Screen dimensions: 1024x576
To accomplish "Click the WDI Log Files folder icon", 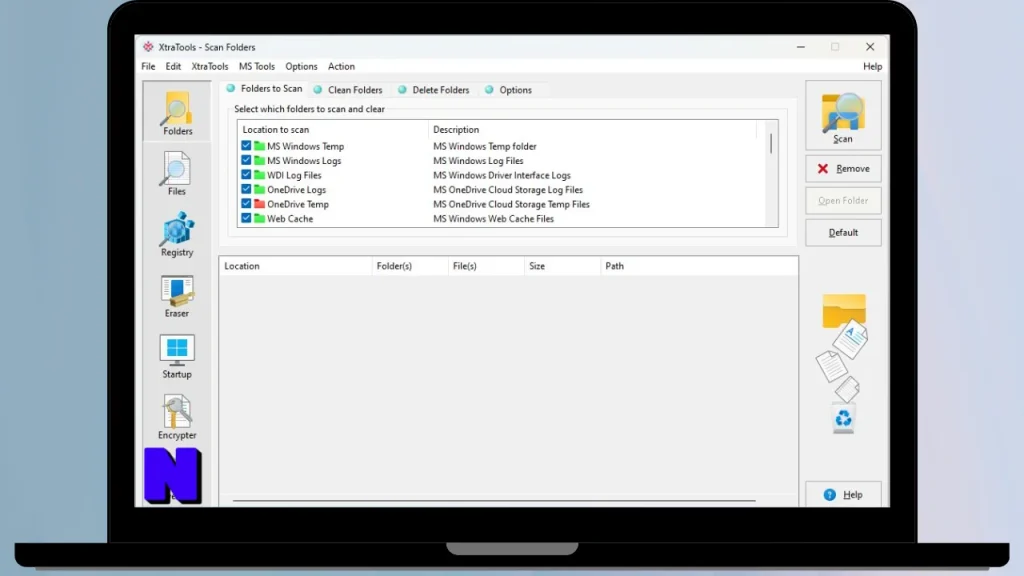I will pos(259,175).
